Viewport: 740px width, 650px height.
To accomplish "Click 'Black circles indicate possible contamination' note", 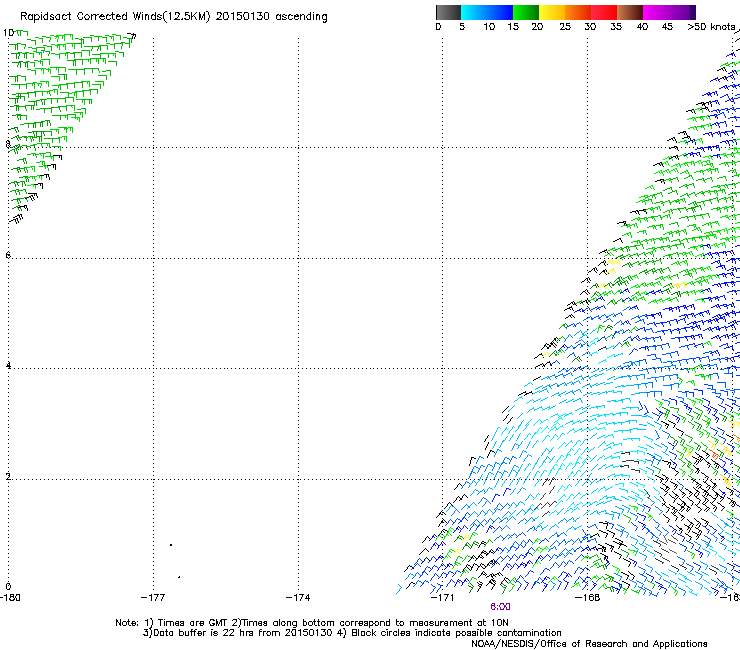I will click(456, 633).
